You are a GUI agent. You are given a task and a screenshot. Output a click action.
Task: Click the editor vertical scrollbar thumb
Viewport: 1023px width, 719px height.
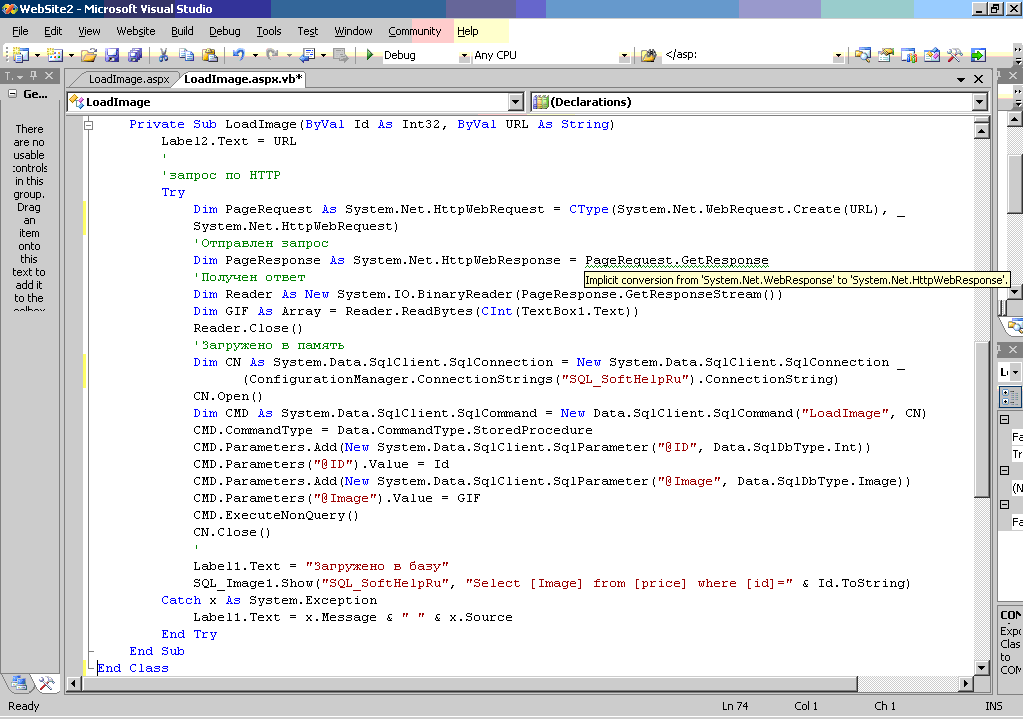tap(982, 418)
